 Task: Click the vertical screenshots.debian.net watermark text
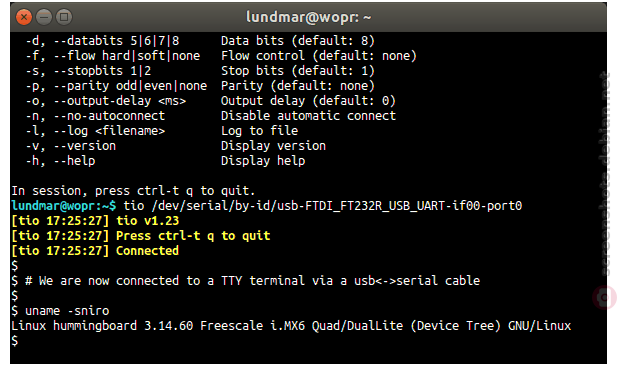(606, 174)
